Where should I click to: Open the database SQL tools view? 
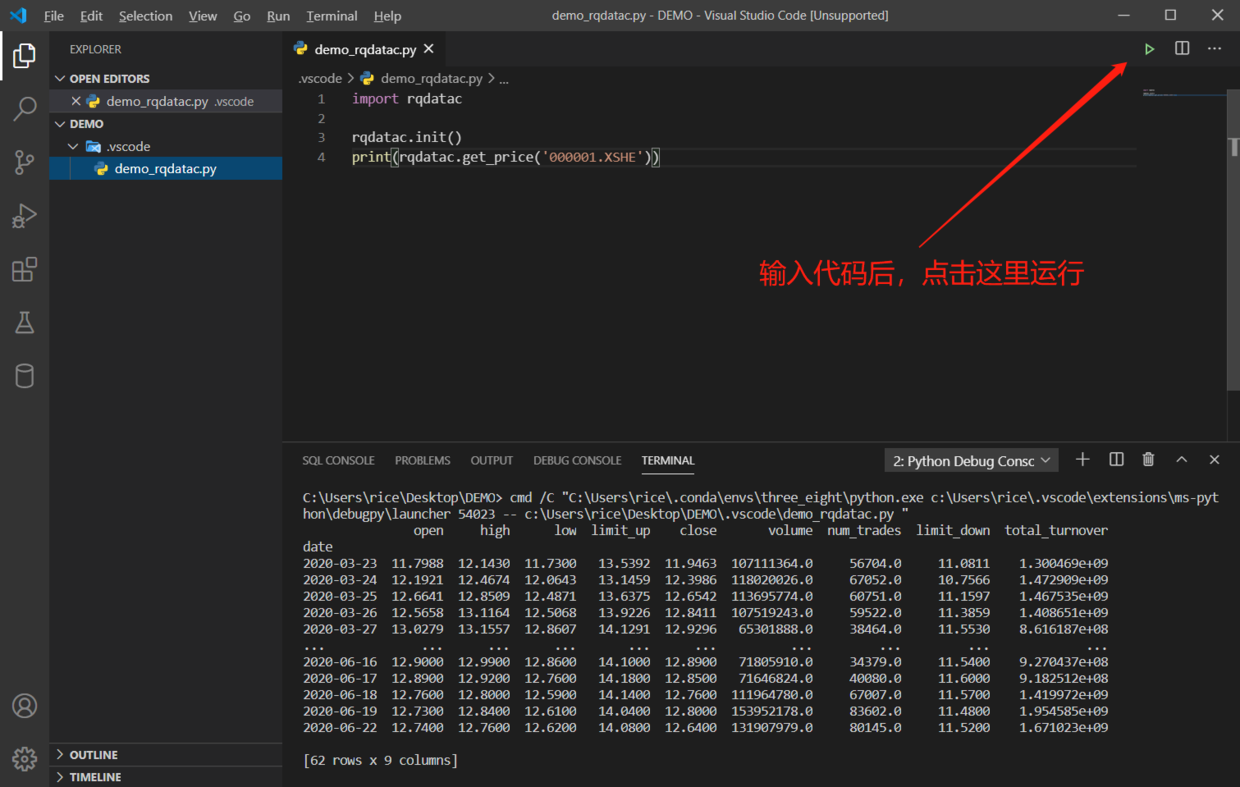click(25, 376)
